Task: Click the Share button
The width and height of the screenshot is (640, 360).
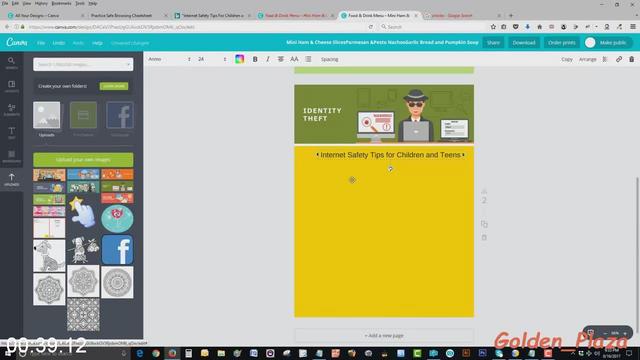Action: point(493,42)
